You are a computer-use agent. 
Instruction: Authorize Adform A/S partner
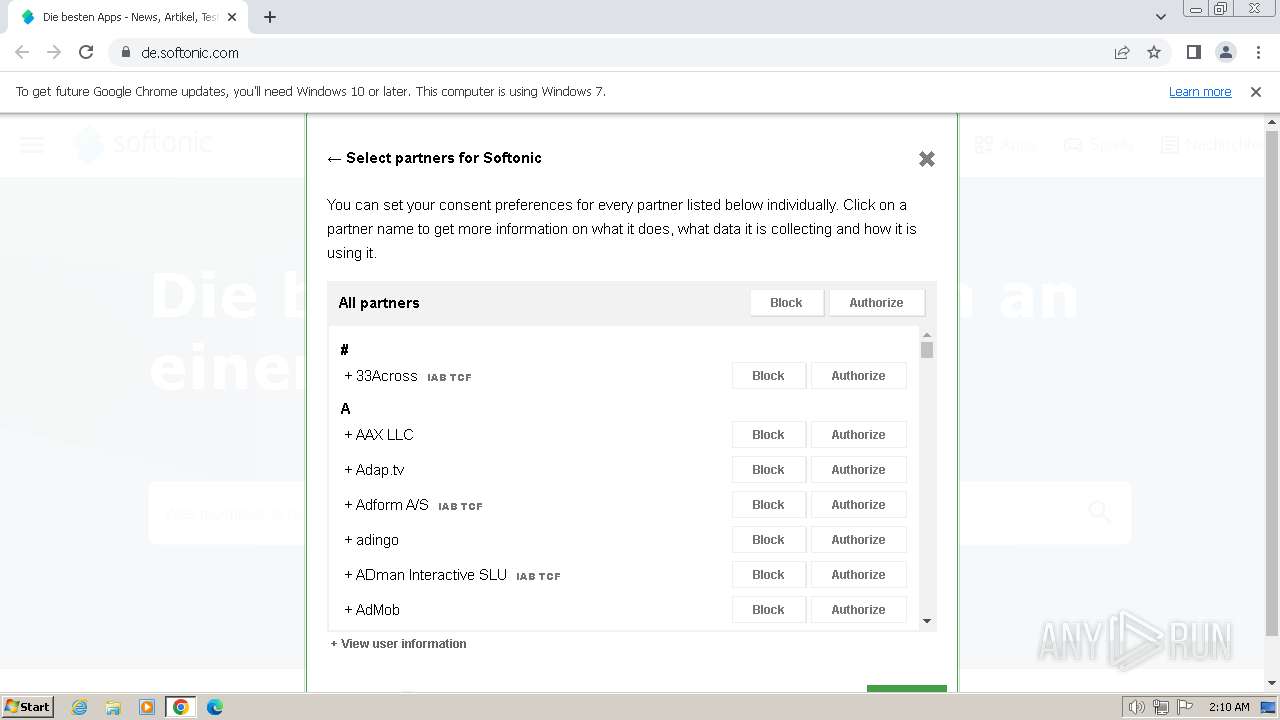coord(858,505)
